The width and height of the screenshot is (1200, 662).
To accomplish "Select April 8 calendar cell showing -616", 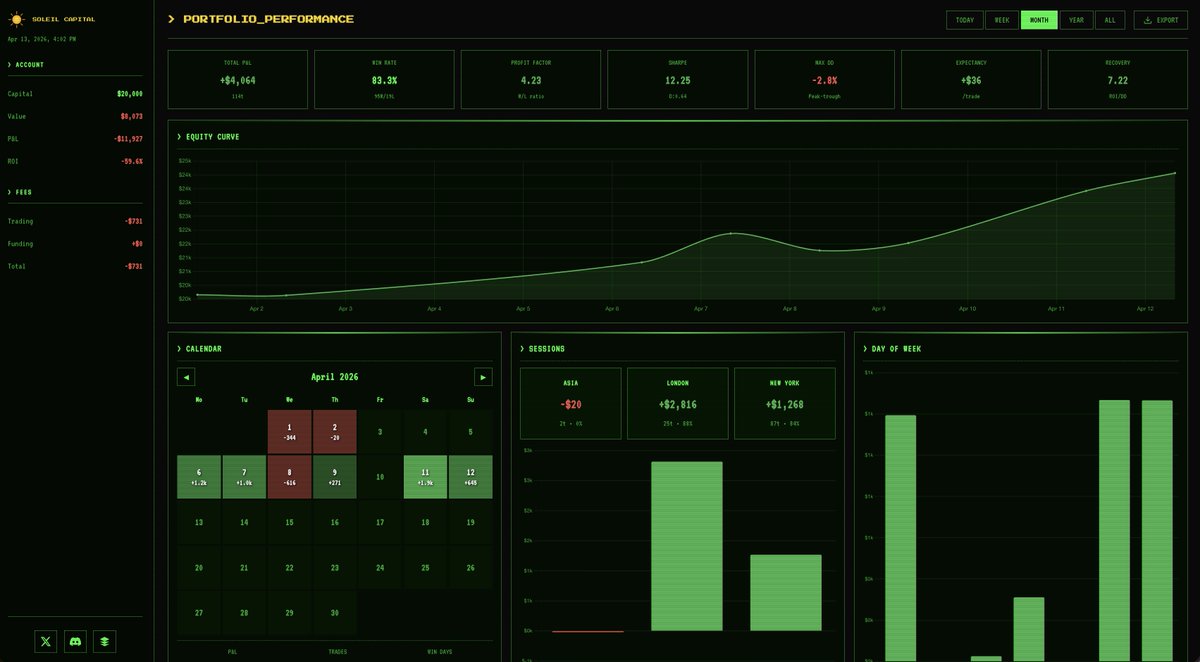I will 289,477.
